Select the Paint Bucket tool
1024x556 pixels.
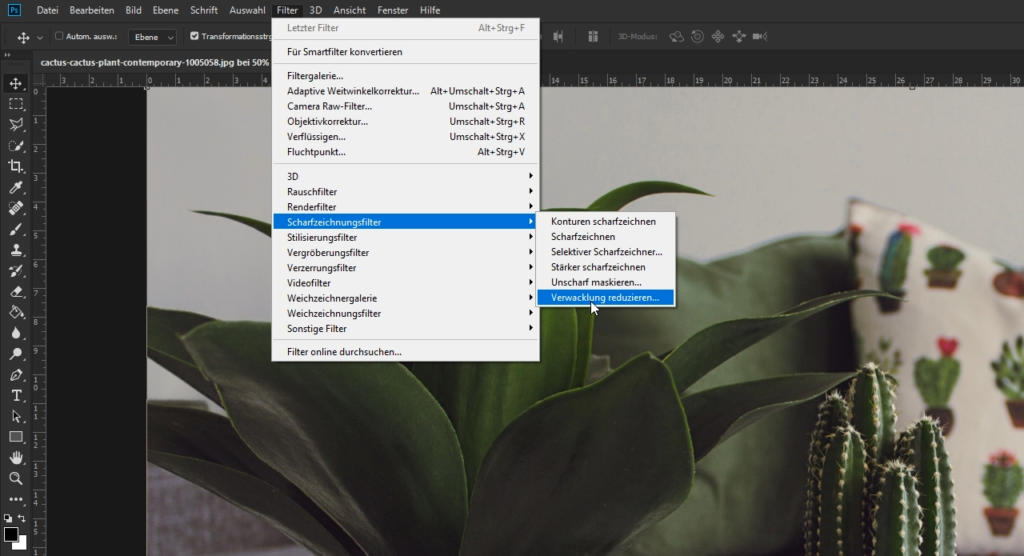point(16,312)
